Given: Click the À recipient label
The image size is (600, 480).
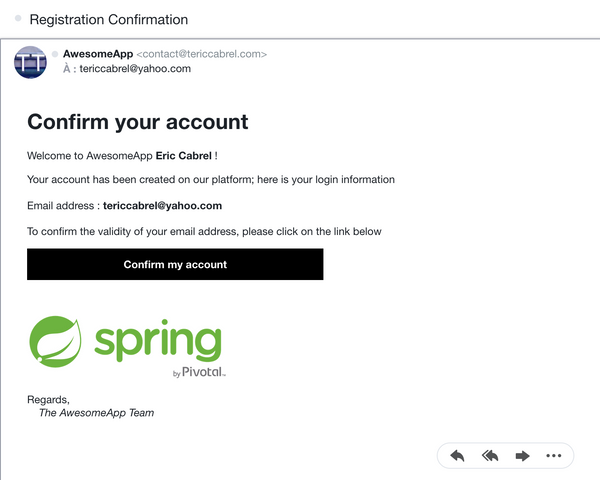Looking at the screenshot, I should (67, 69).
